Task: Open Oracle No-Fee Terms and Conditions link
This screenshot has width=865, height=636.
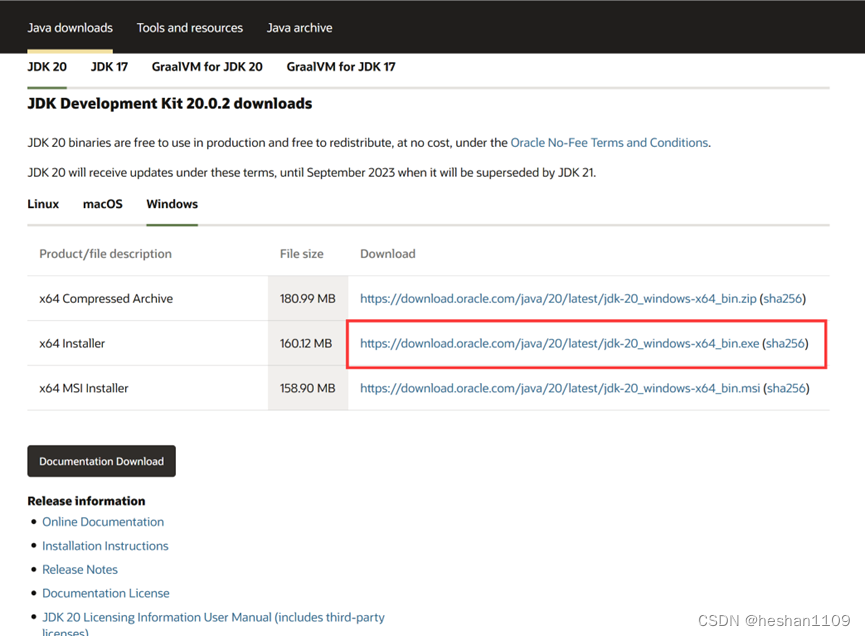Action: (609, 143)
